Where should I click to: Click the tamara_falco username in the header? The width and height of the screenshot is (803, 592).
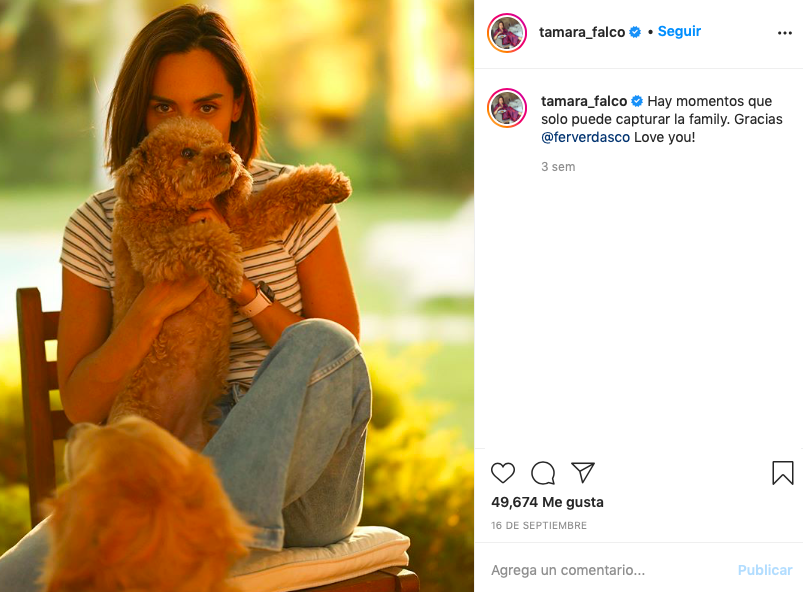coord(583,31)
